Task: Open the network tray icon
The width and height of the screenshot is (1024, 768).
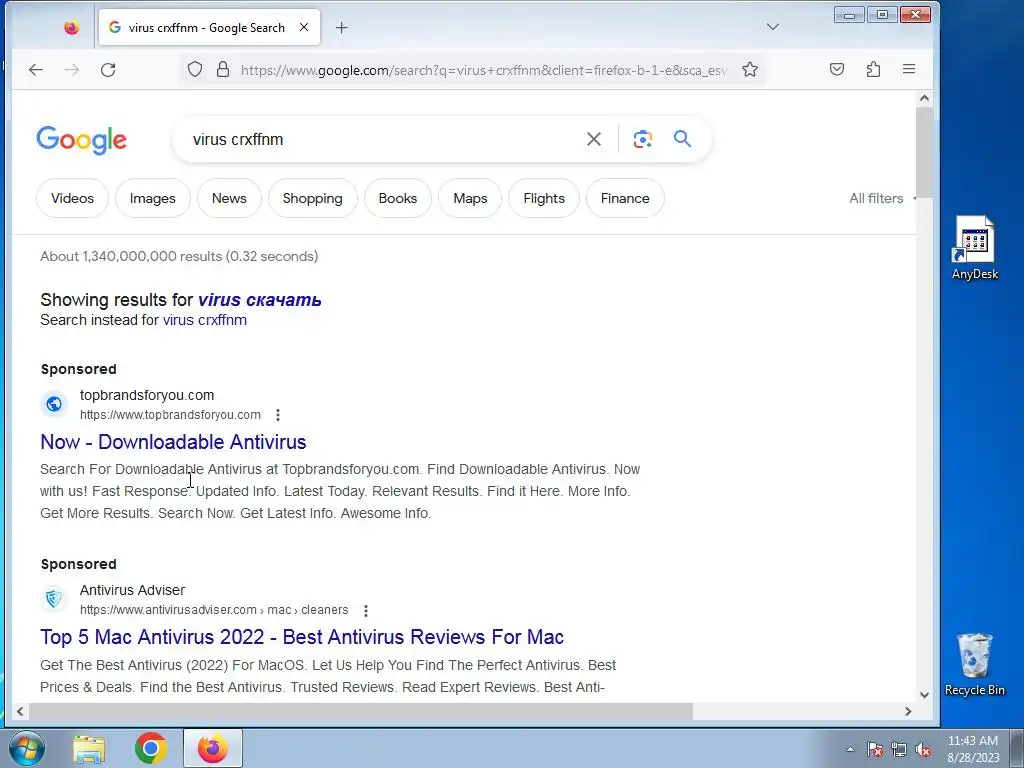Action: (x=899, y=749)
